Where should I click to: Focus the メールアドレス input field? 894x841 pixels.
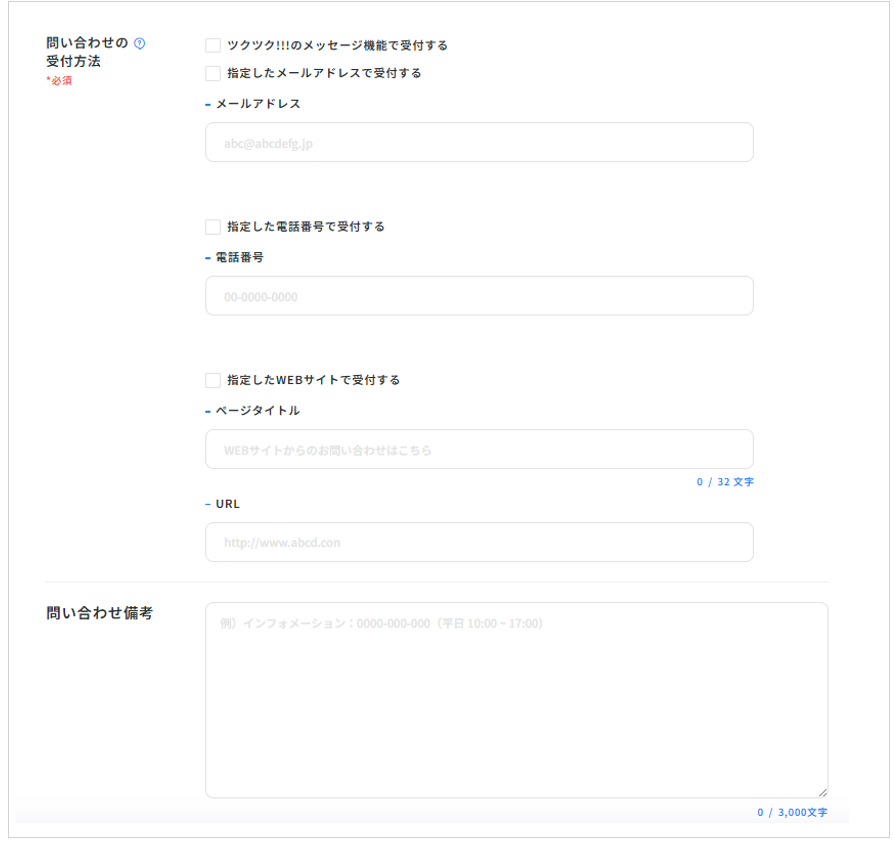pyautogui.click(x=479, y=142)
